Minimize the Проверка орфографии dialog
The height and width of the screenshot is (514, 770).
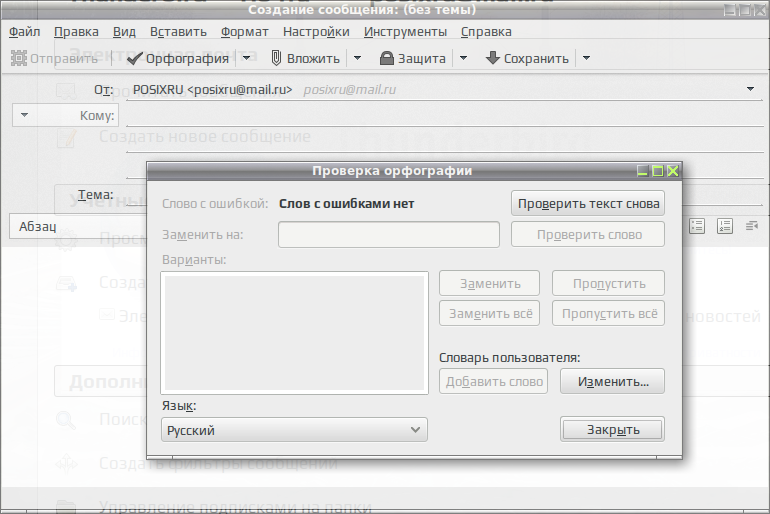[643, 171]
